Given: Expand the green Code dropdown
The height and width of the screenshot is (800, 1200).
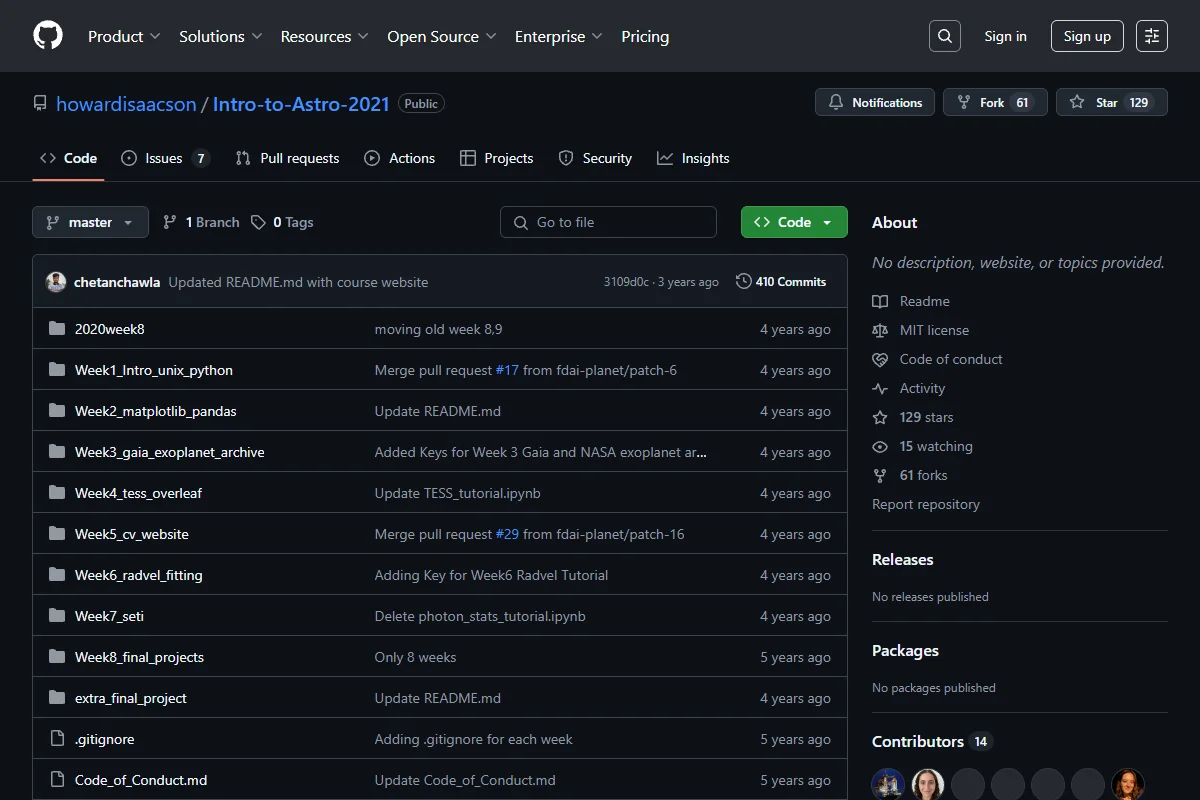Looking at the screenshot, I should [x=794, y=222].
